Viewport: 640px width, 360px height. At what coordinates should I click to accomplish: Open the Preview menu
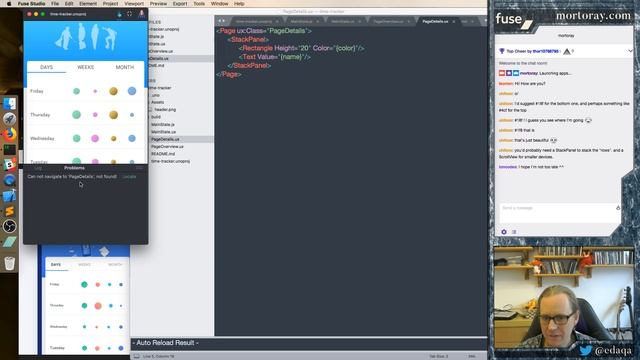tap(158, 4)
